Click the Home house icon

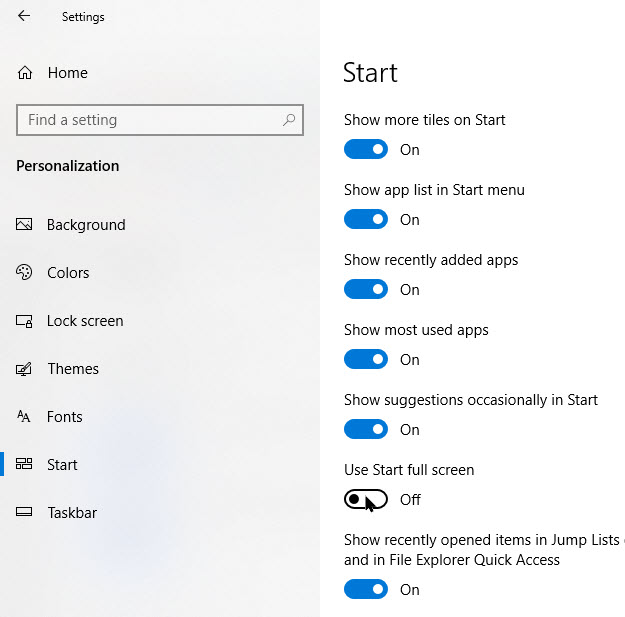click(25, 73)
